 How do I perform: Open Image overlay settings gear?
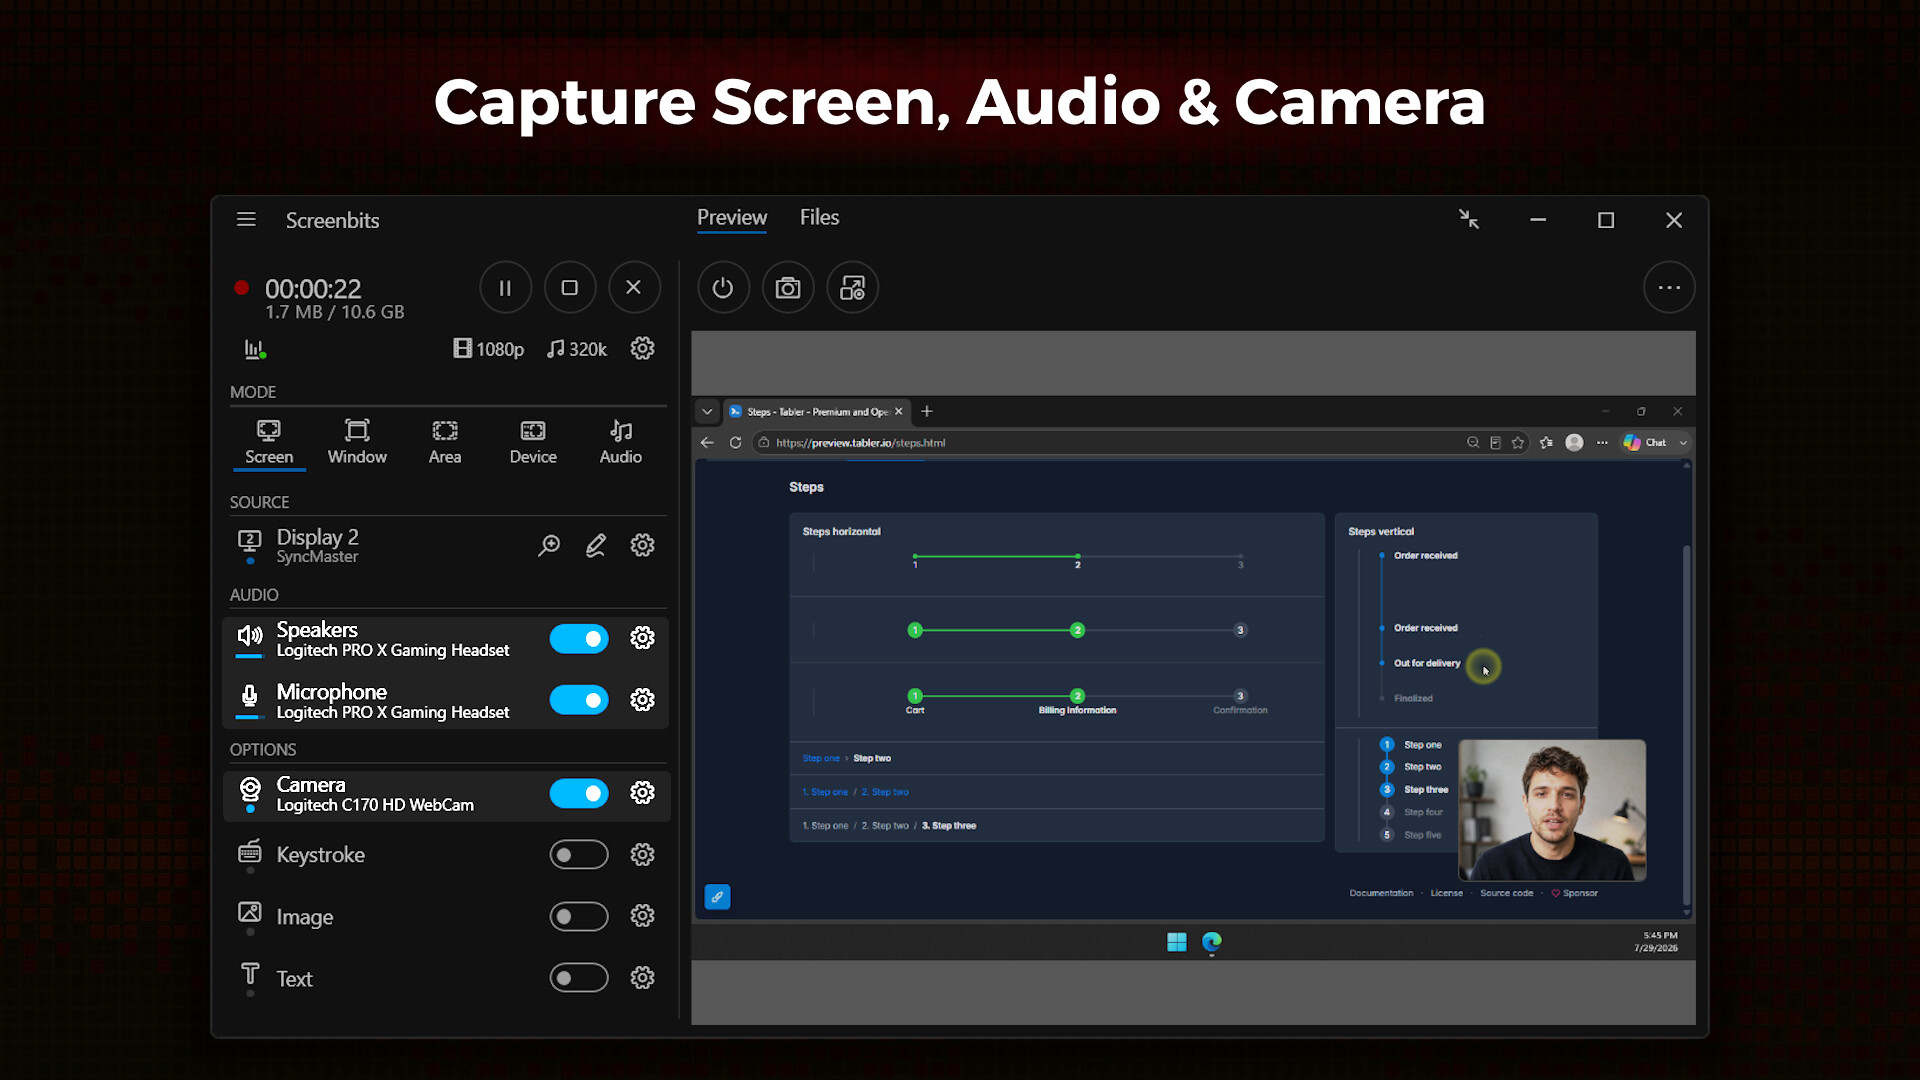(642, 916)
